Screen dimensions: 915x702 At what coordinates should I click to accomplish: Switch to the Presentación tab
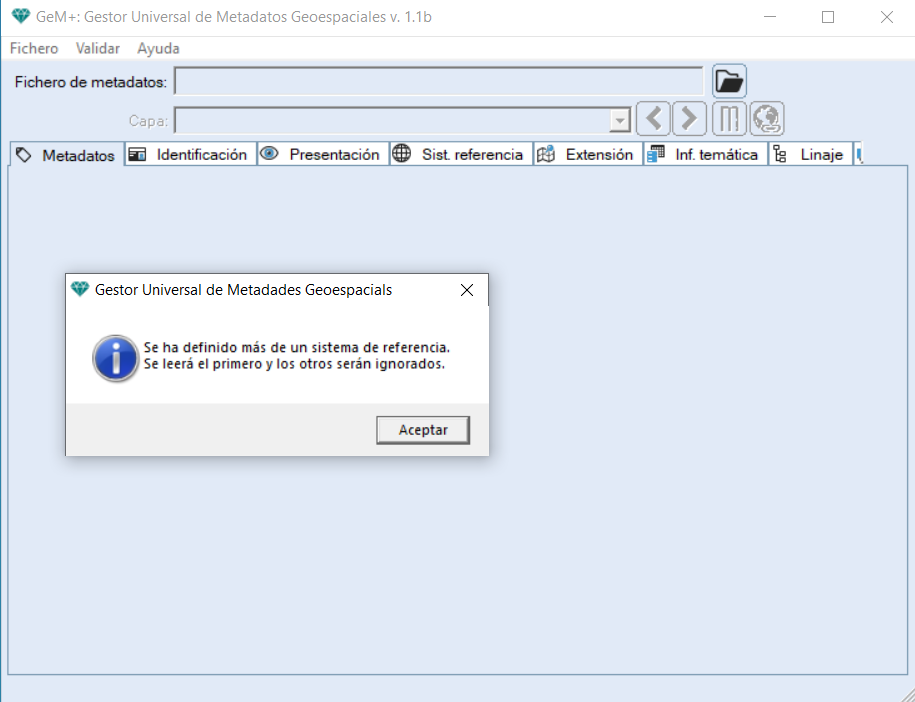[x=323, y=155]
